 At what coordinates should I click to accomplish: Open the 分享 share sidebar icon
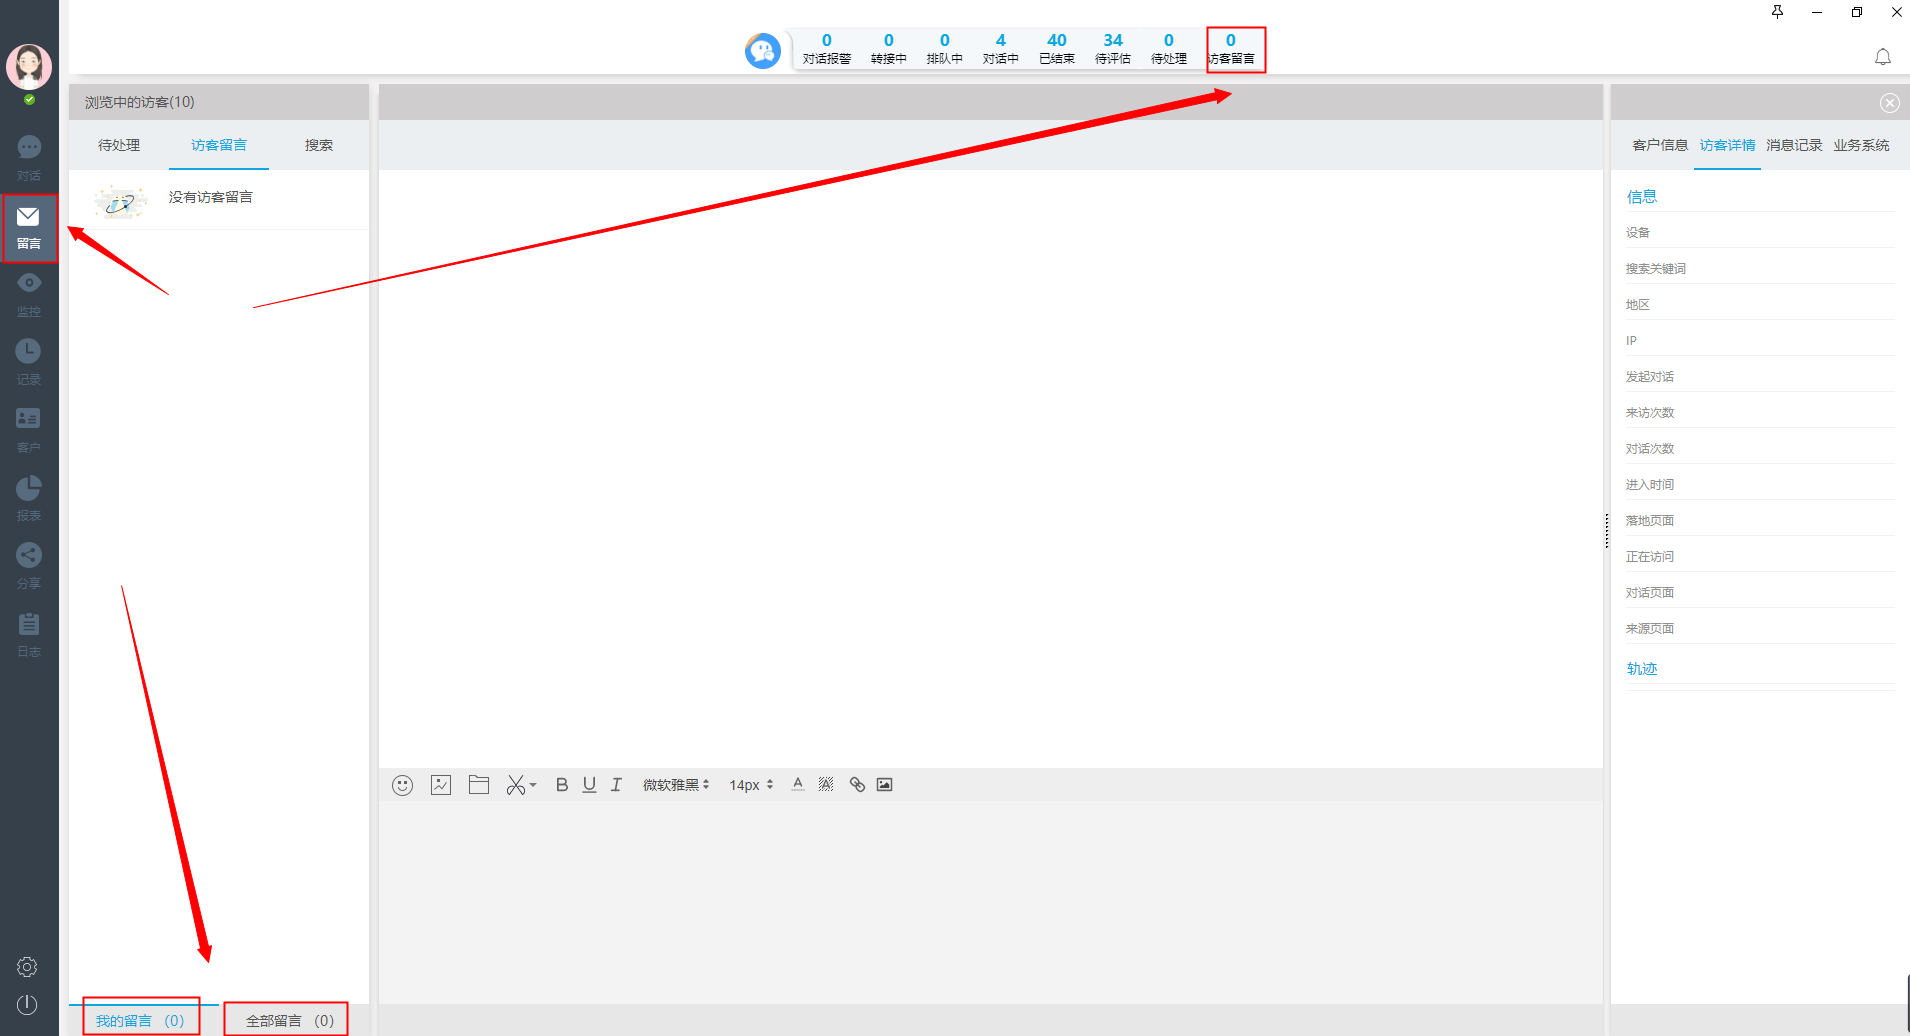click(29, 567)
